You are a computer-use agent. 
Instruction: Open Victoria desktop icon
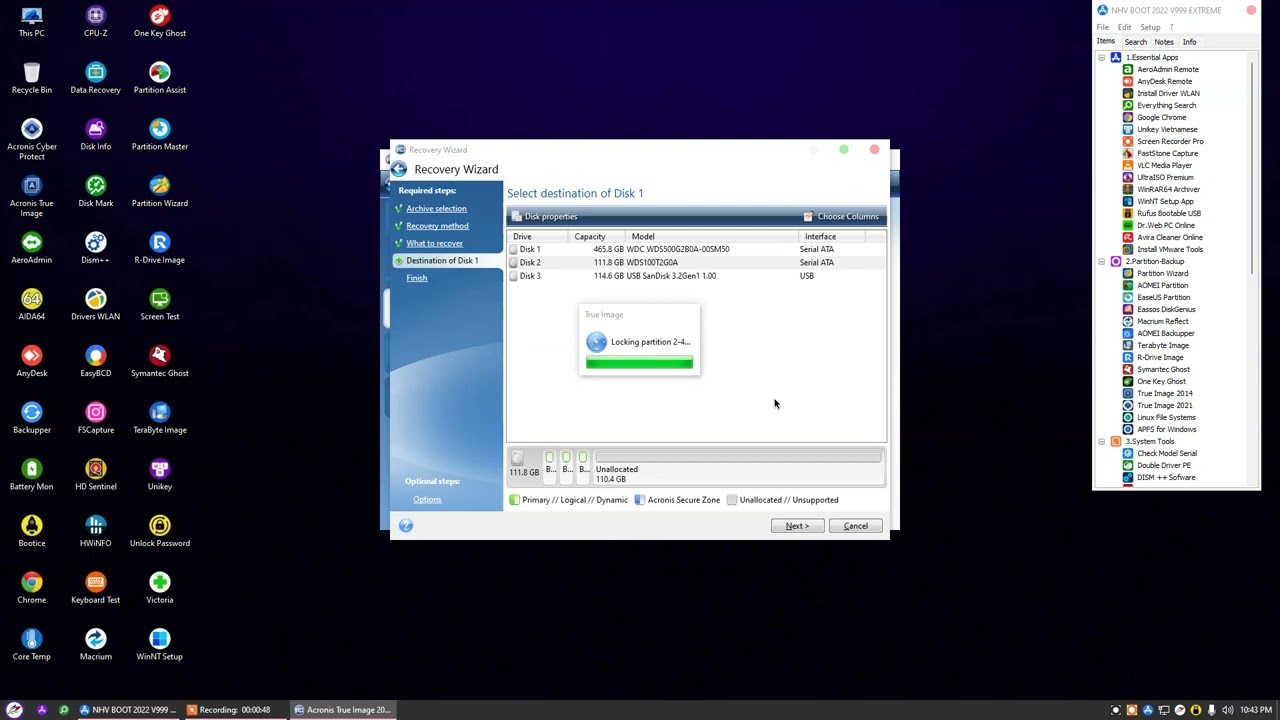[x=160, y=589]
